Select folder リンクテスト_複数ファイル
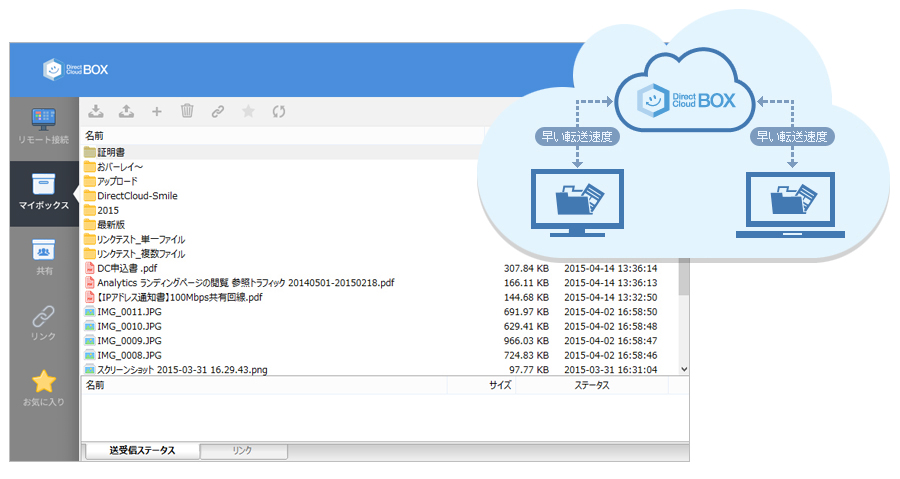 141,254
